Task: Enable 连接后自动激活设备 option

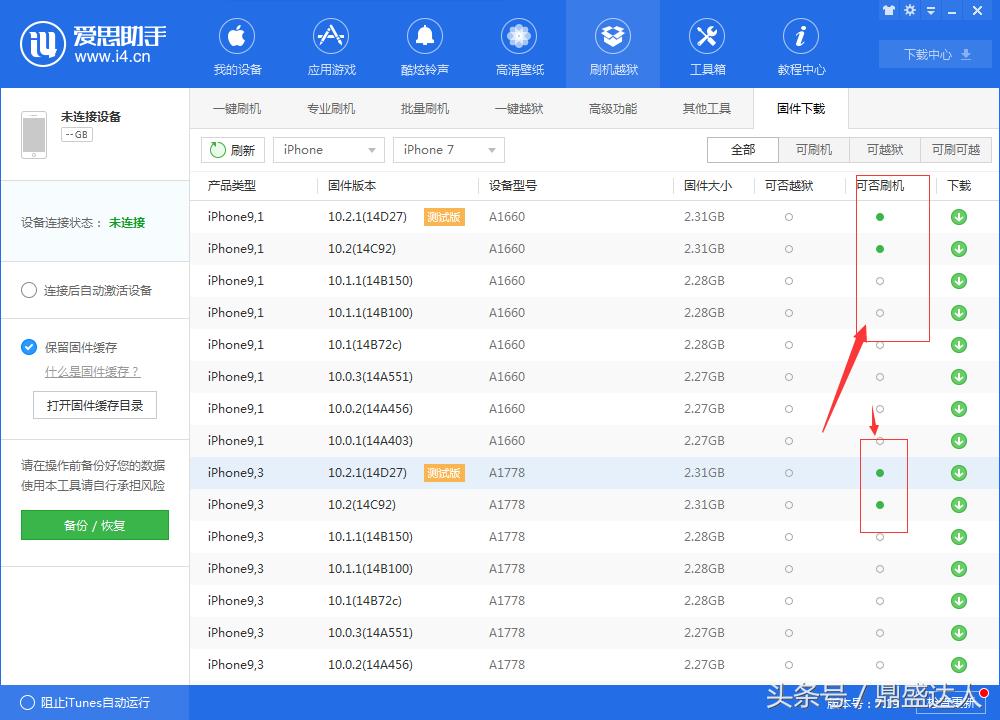Action: (x=30, y=290)
